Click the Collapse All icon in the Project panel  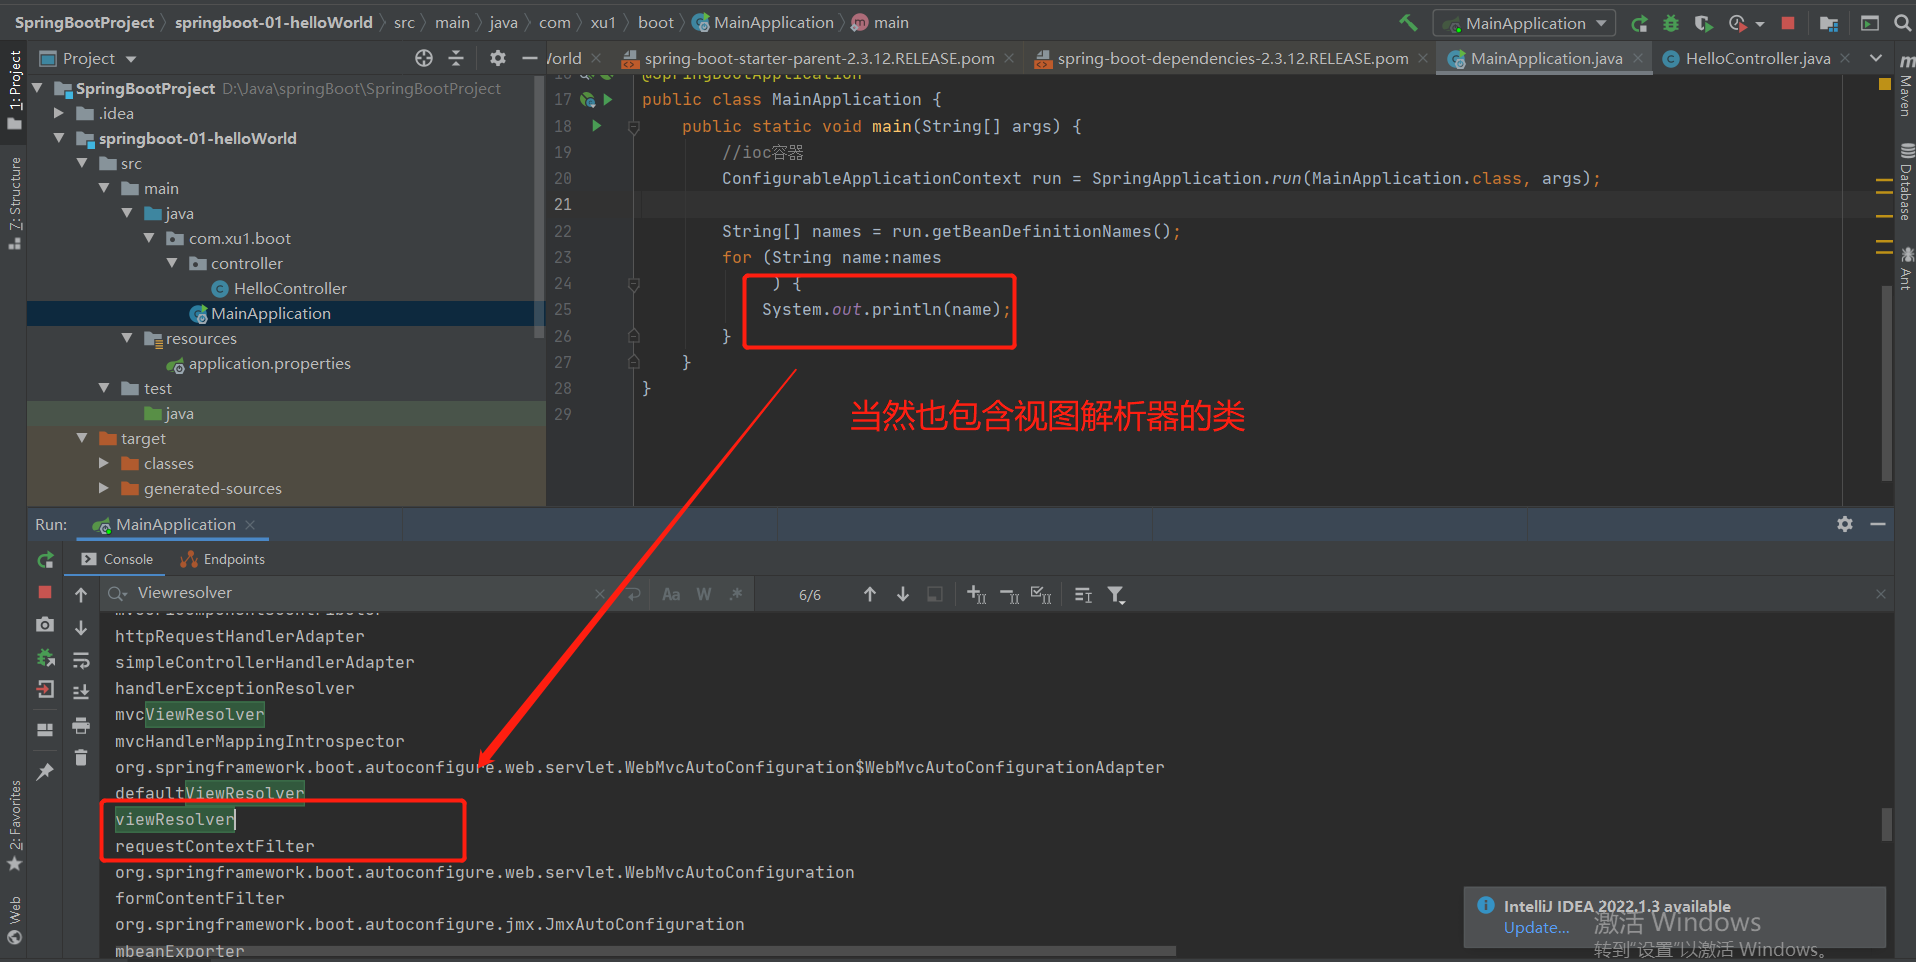(x=456, y=58)
